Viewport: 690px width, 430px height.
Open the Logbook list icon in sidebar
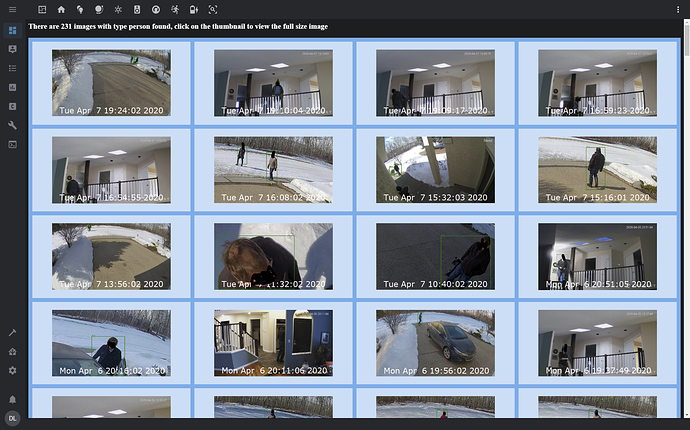click(x=12, y=68)
